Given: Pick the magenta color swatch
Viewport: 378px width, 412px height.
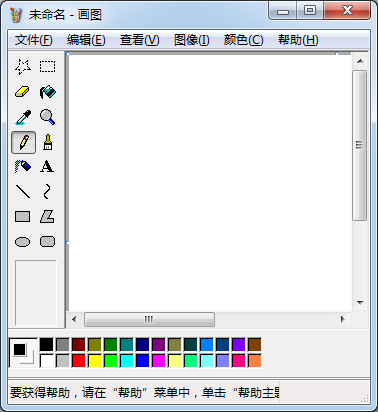Looking at the screenshot, I should point(159,361).
